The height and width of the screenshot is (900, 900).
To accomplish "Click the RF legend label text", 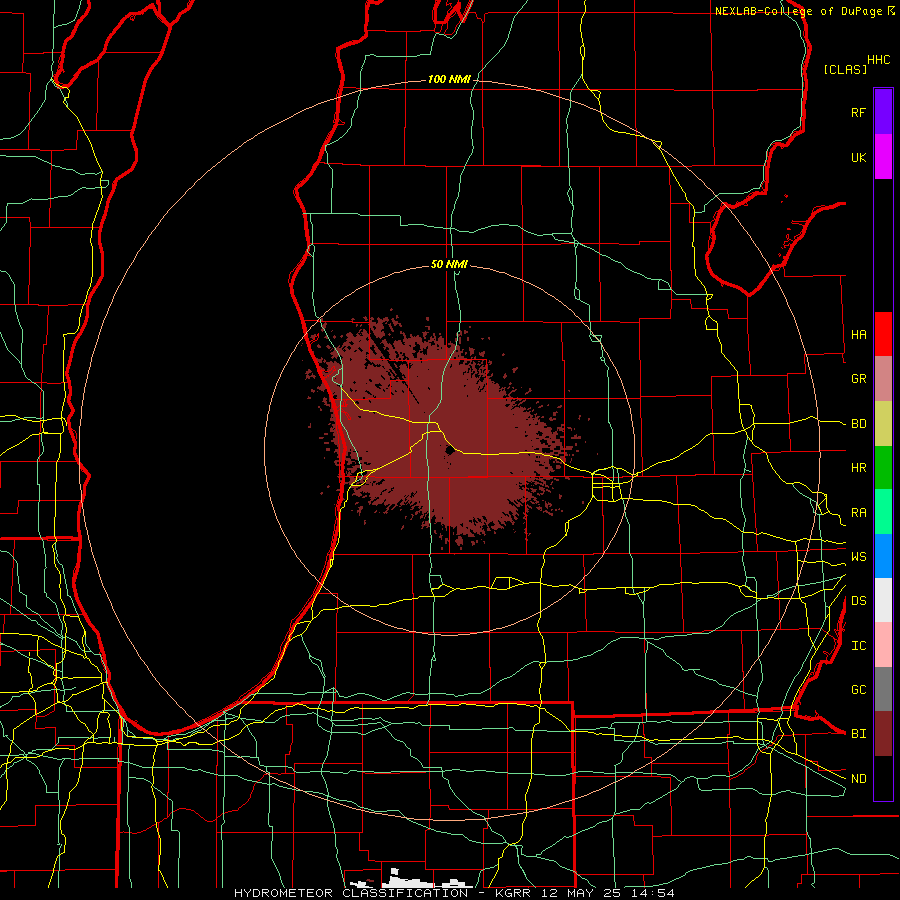I will pyautogui.click(x=858, y=113).
